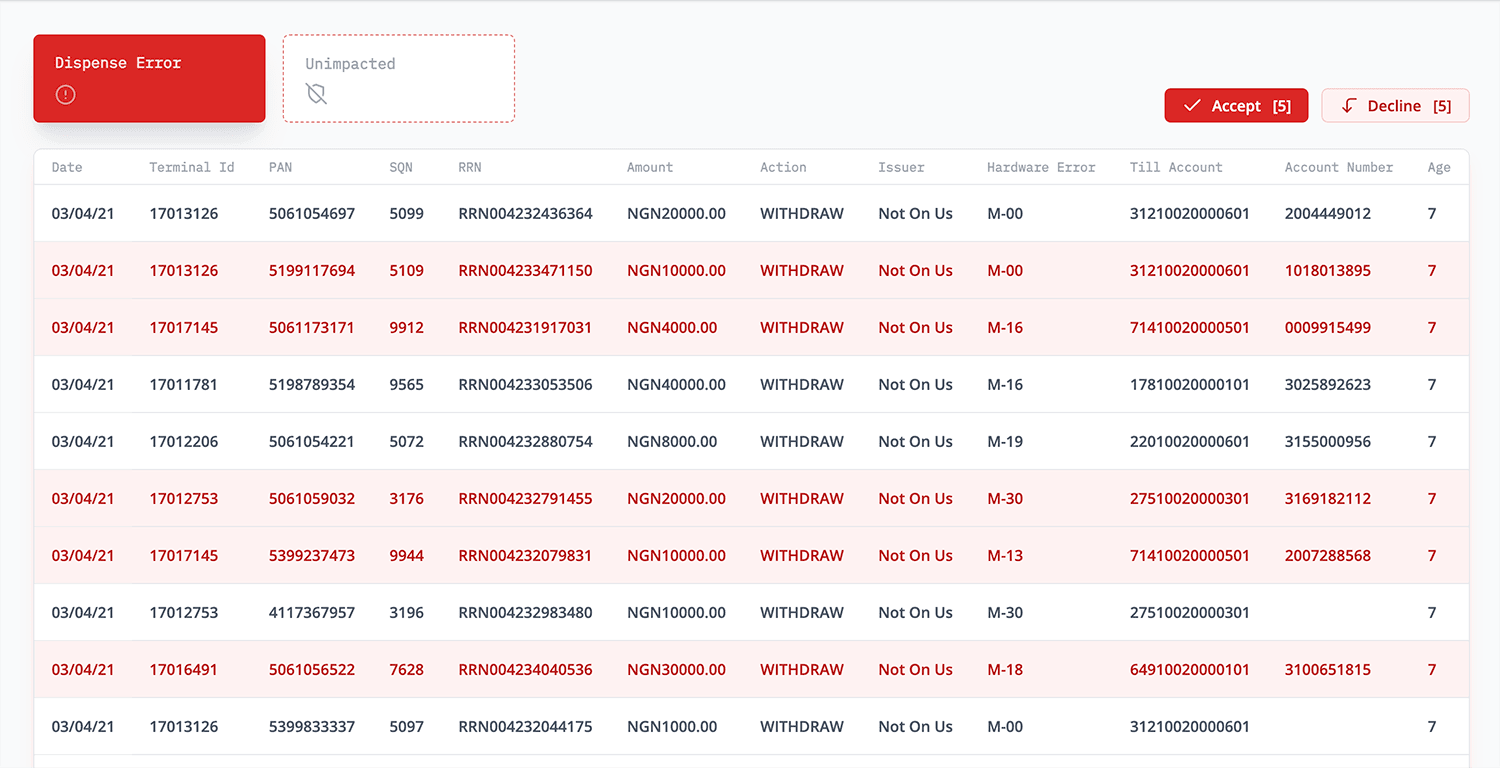Viewport: 1500px width, 768px height.
Task: Select row with RRN004232436364
Action: (751, 213)
